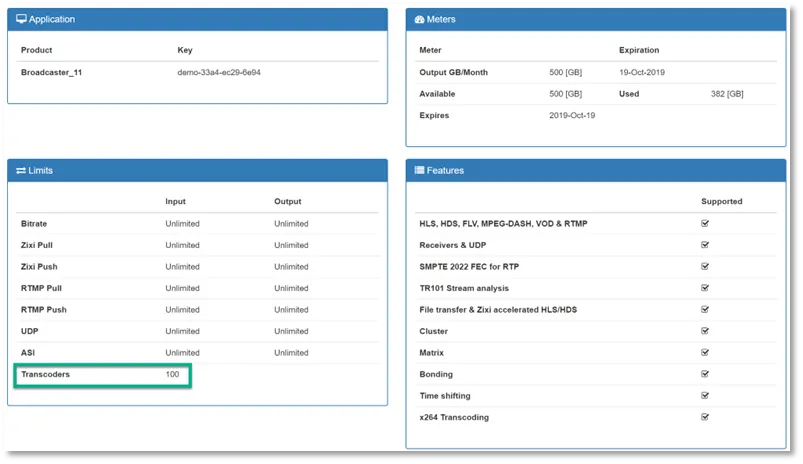Screen dimensions: 803x464
Task: Click the 2019-Oct-19 expires value
Action: [x=572, y=115]
